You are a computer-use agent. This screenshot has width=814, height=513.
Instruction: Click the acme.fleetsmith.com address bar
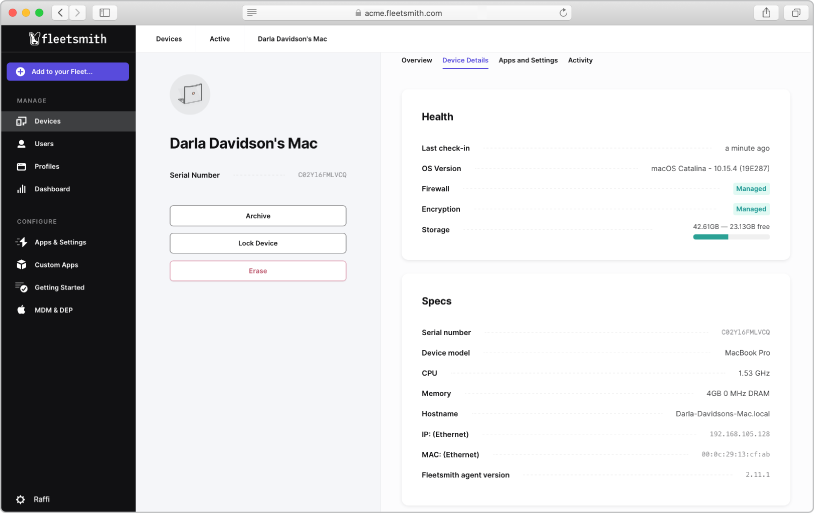coord(407,12)
